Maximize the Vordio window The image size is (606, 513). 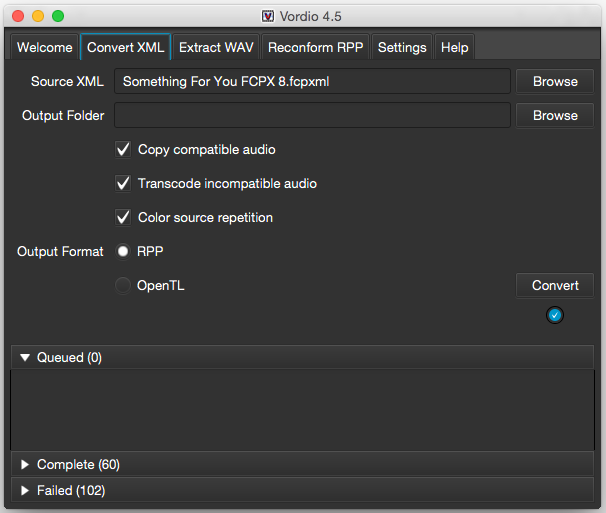[58, 16]
